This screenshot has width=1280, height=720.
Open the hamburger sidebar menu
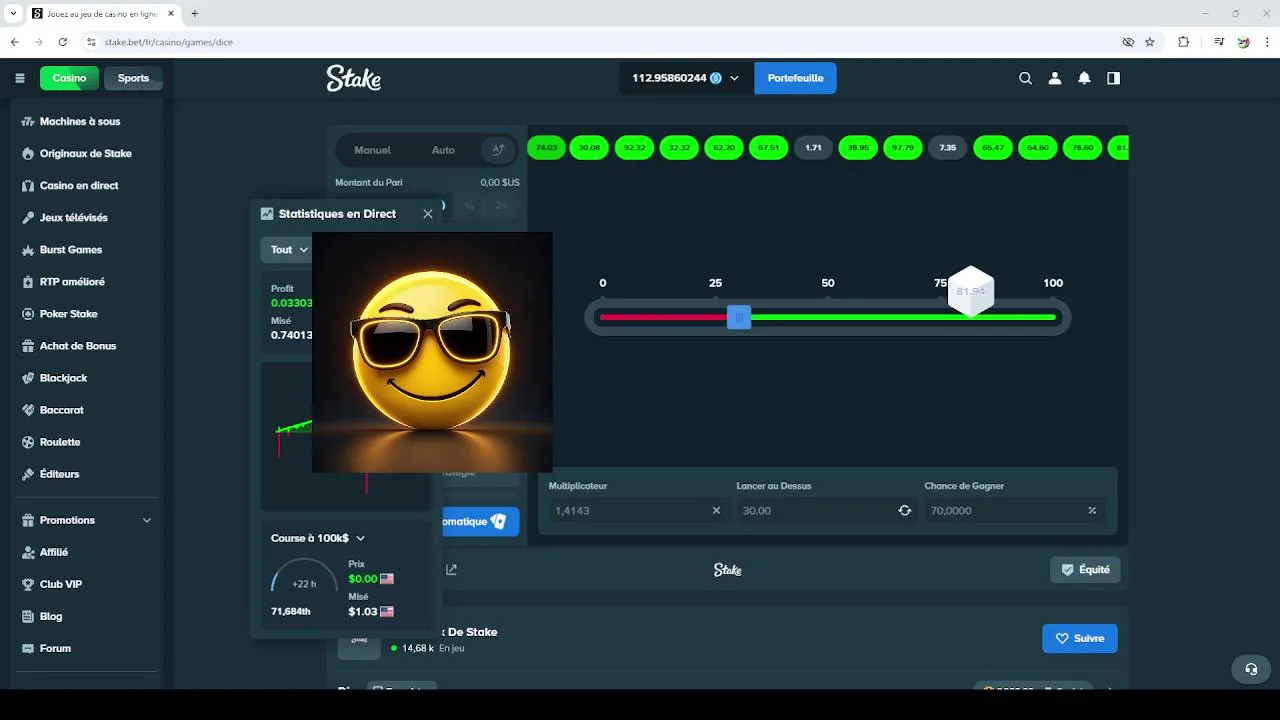(x=20, y=78)
